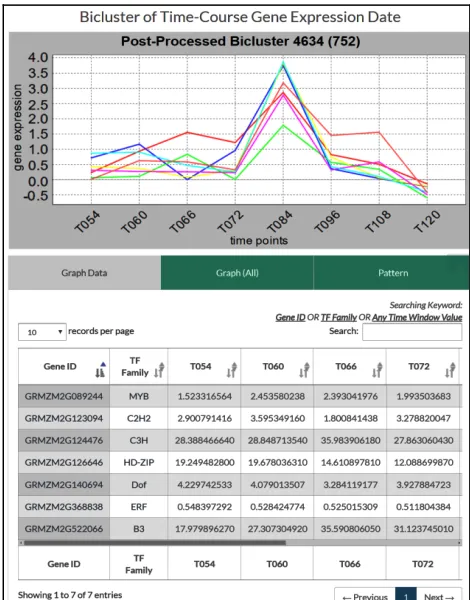Click value 17.979896270 in B3 row
The height and width of the screenshot is (600, 470).
point(204,529)
